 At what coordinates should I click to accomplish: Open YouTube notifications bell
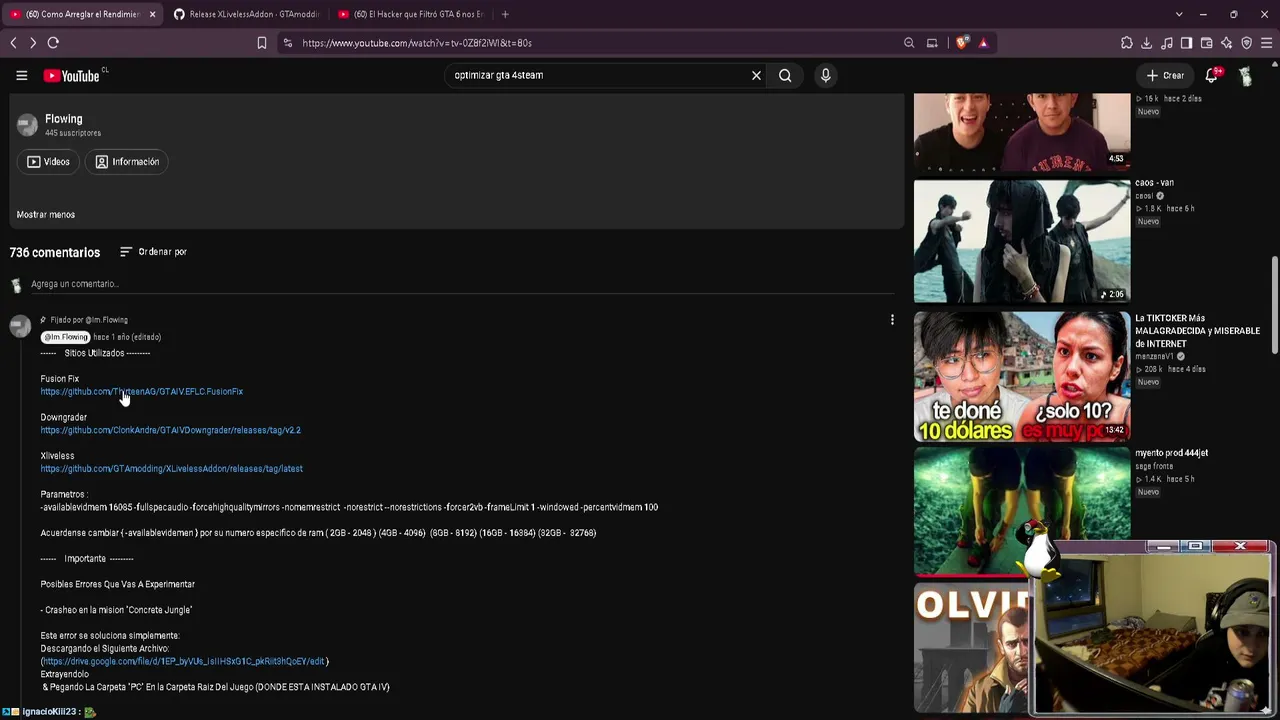tap(1212, 75)
